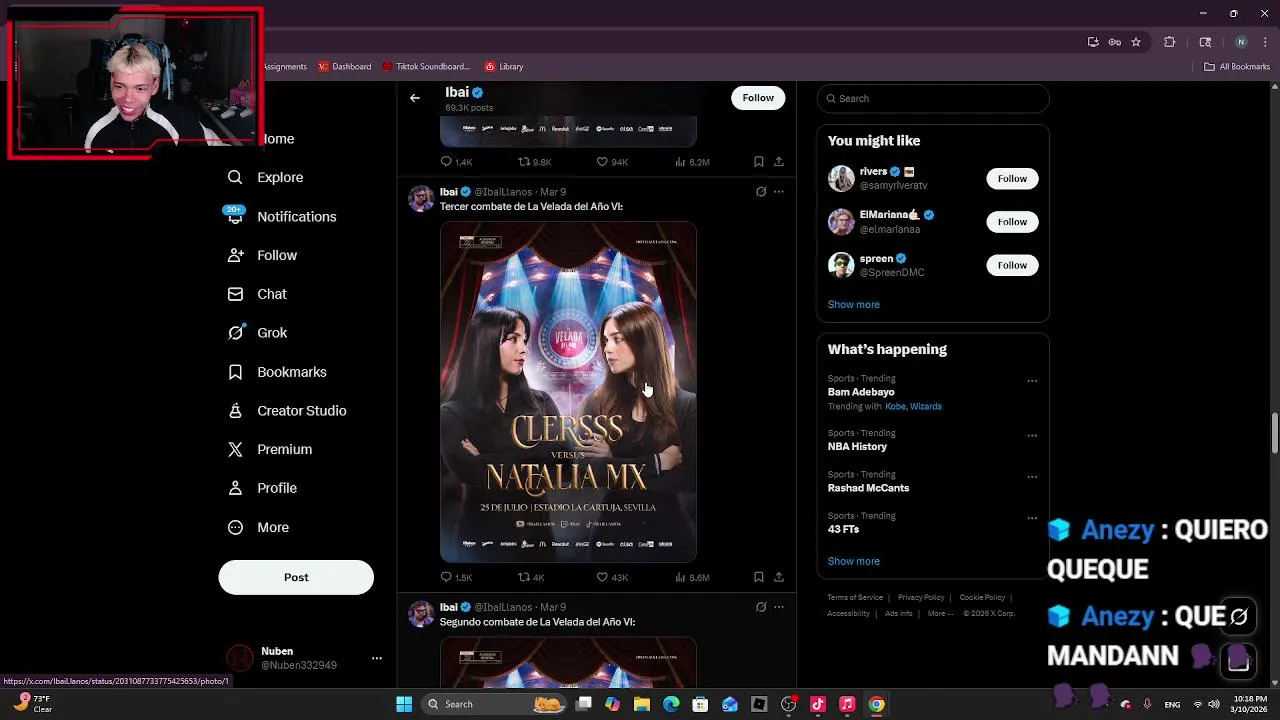Follow spreen suggestion
This screenshot has width=1280, height=720.
1012,265
